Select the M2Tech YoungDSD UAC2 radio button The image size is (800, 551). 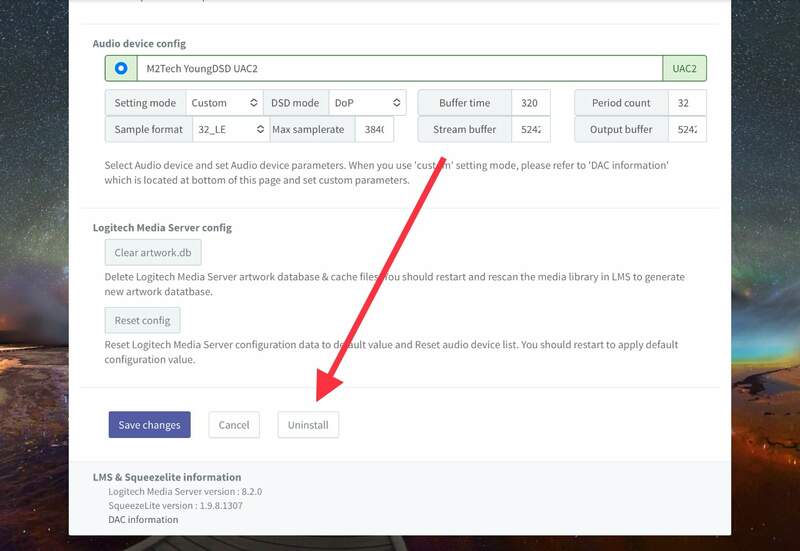click(x=121, y=68)
